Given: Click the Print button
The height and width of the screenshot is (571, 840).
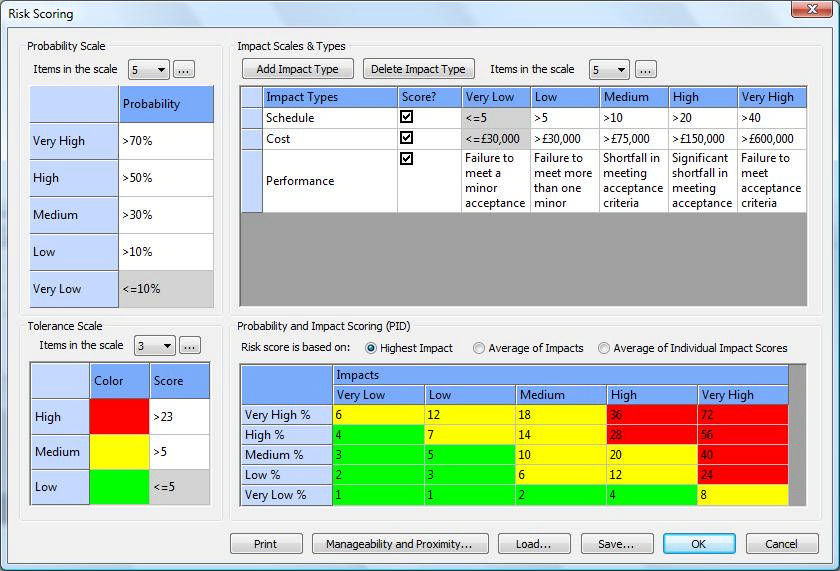Looking at the screenshot, I should pos(266,544).
